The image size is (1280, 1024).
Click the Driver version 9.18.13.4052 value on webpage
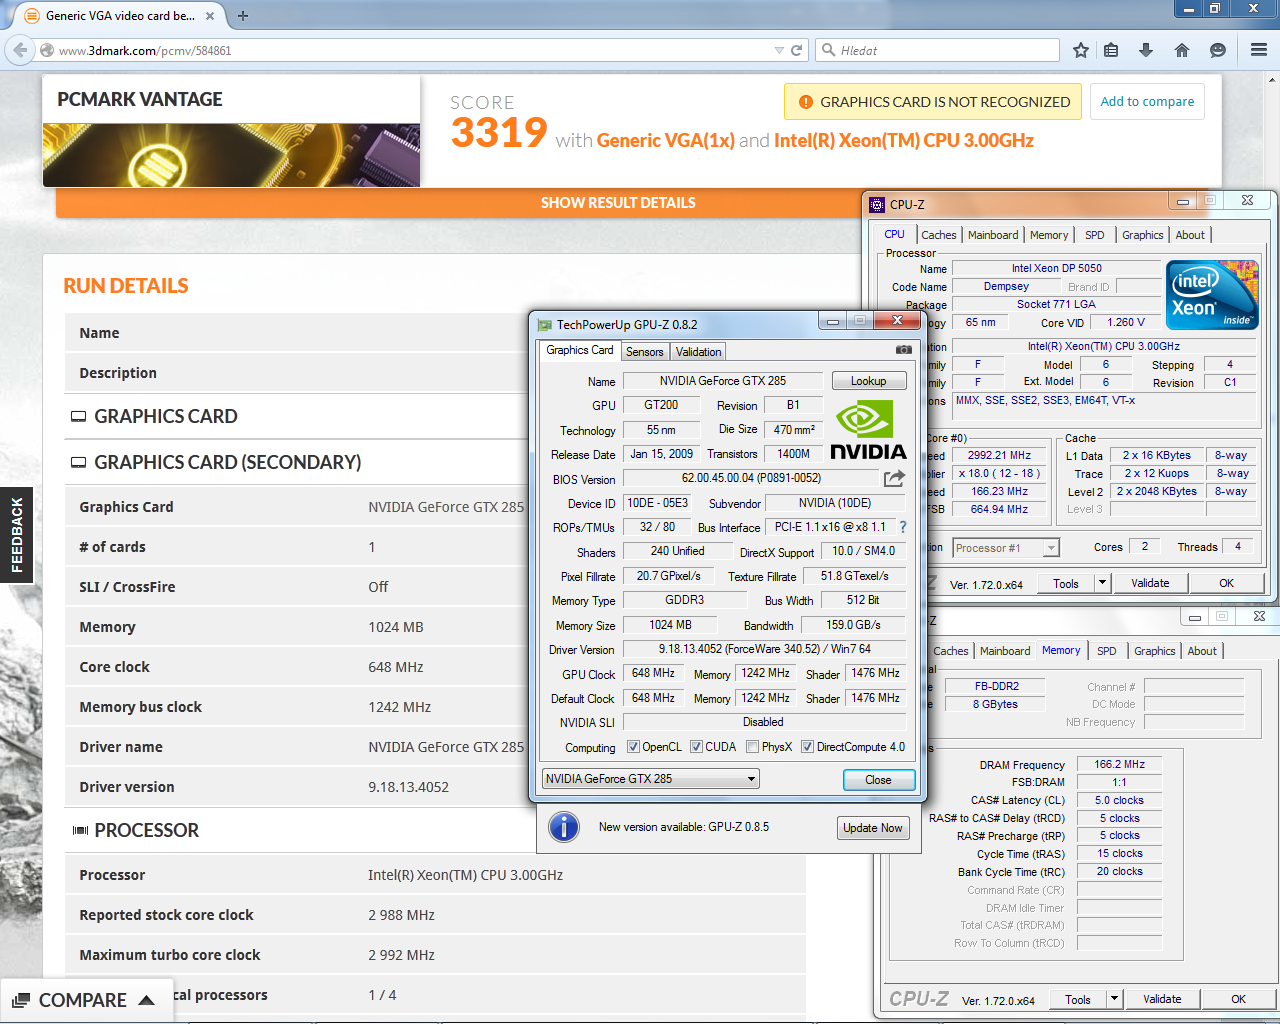click(x=409, y=787)
